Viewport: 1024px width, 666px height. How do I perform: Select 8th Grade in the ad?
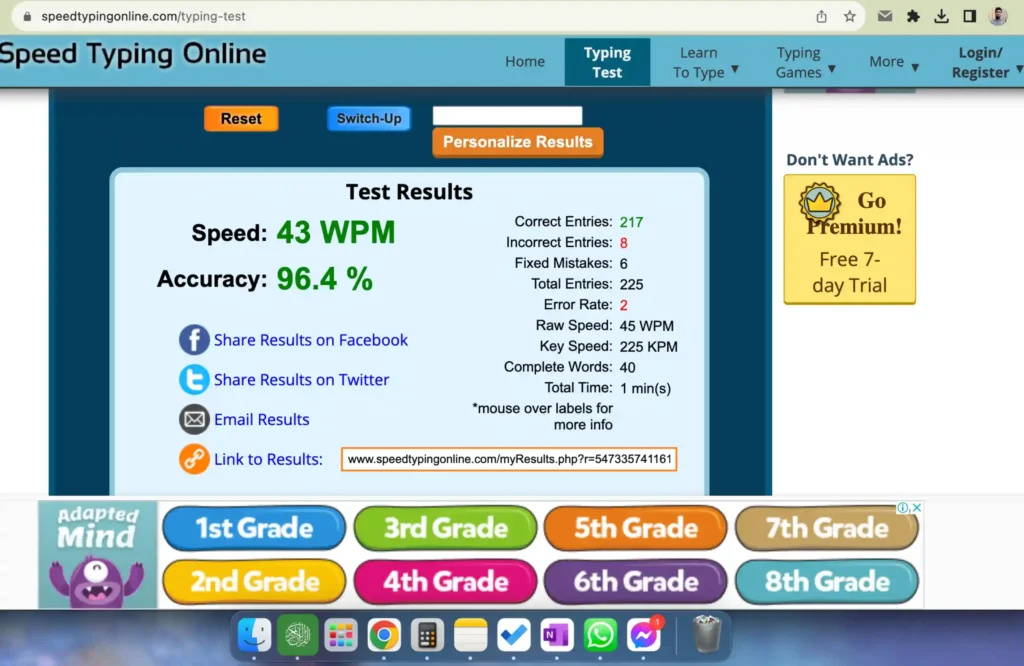click(x=827, y=581)
